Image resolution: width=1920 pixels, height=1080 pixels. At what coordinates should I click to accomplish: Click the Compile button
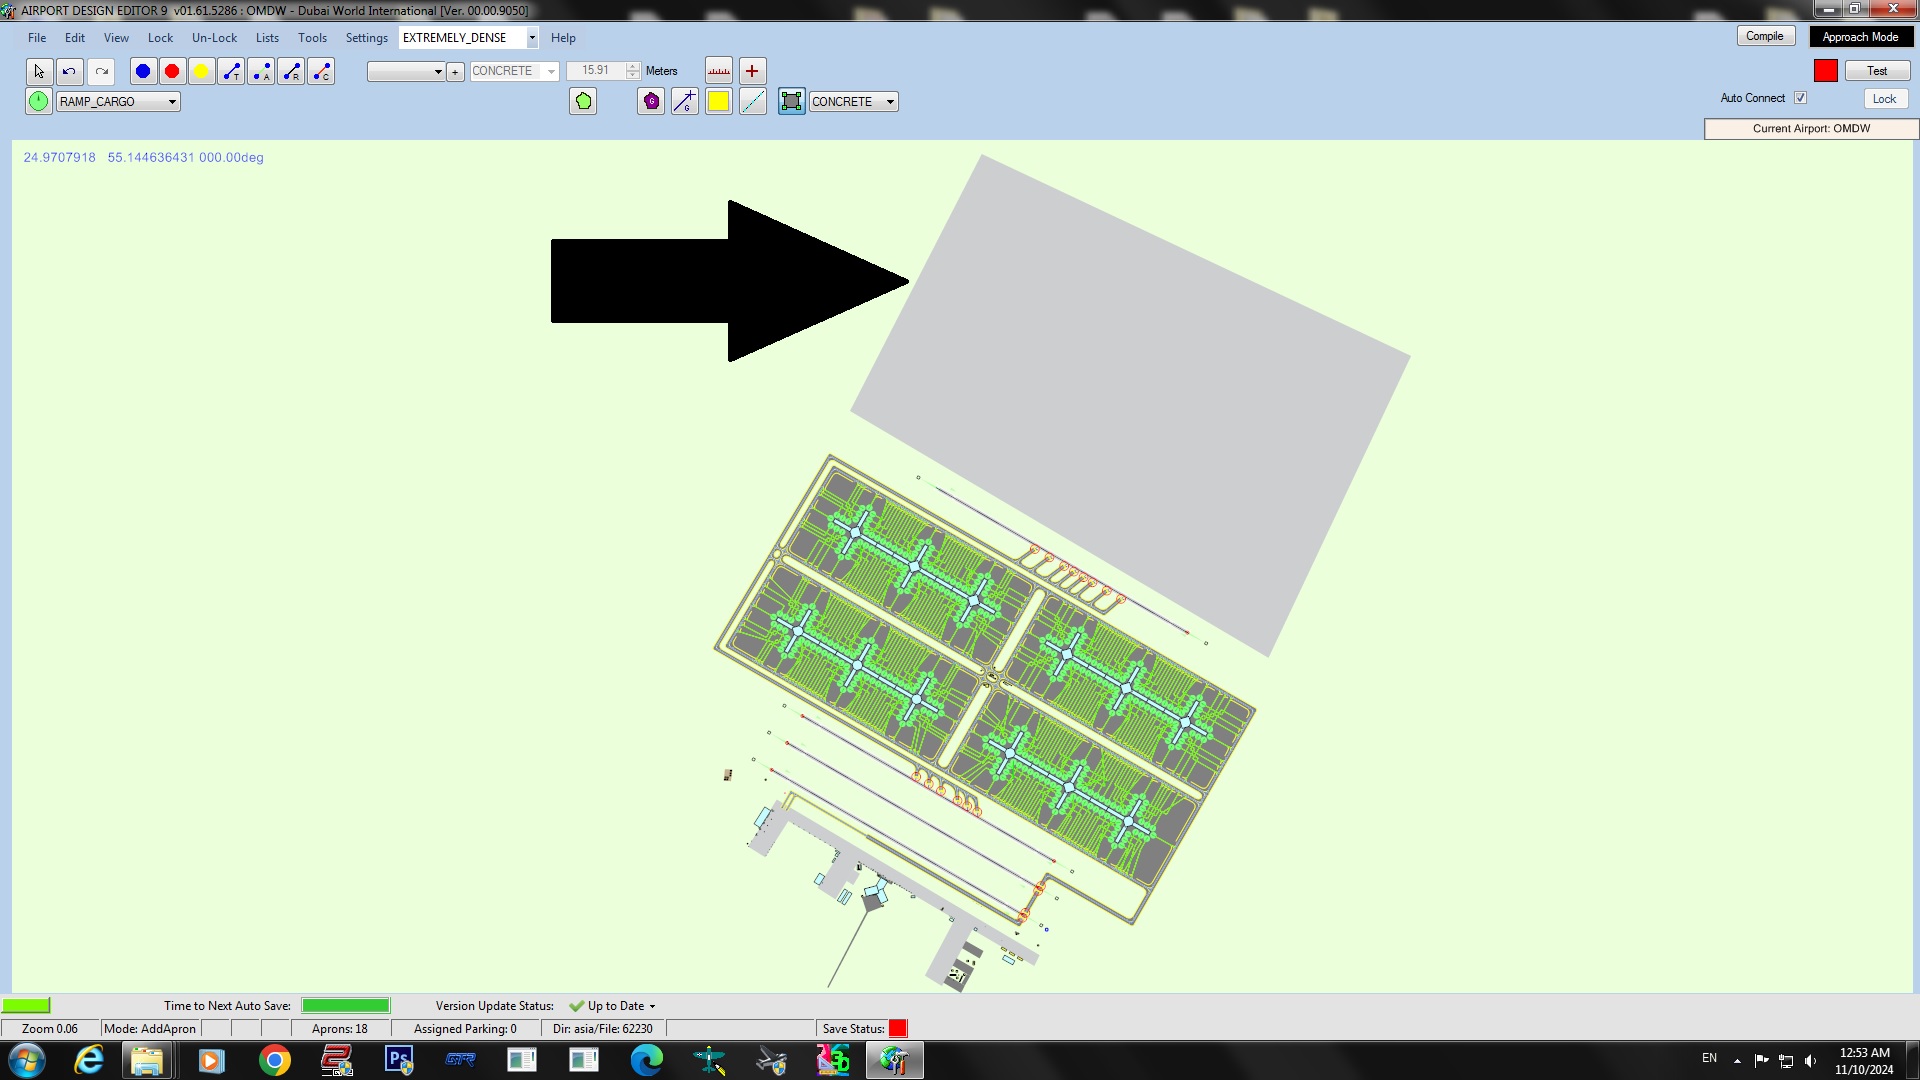tap(1765, 36)
